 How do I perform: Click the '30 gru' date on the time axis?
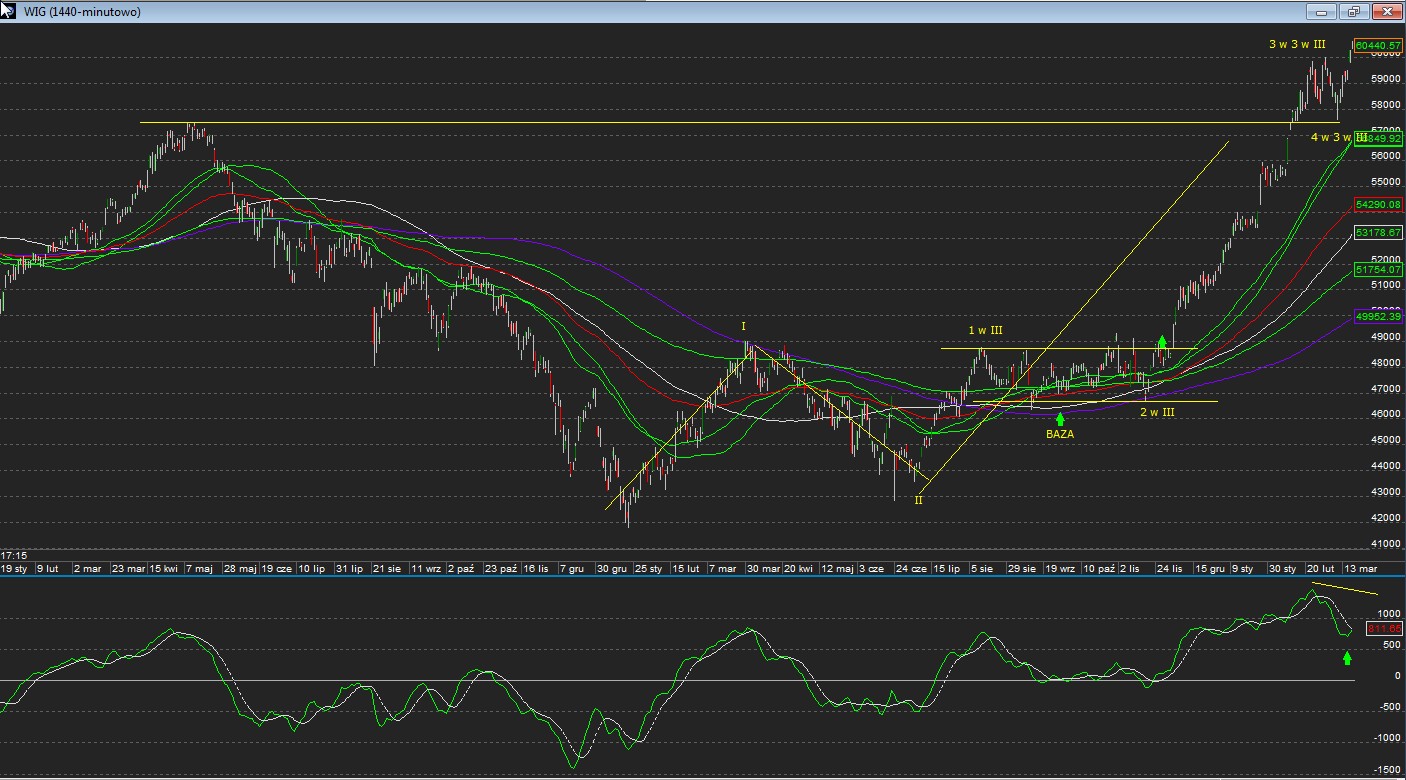611,569
